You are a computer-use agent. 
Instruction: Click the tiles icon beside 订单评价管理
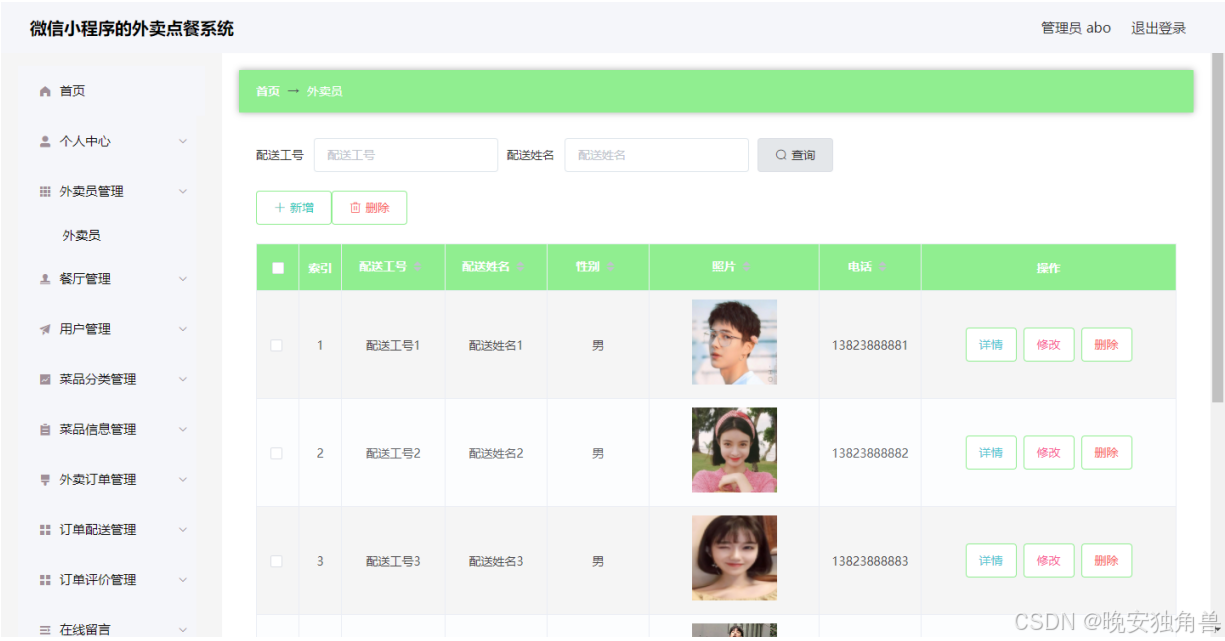(x=45, y=579)
